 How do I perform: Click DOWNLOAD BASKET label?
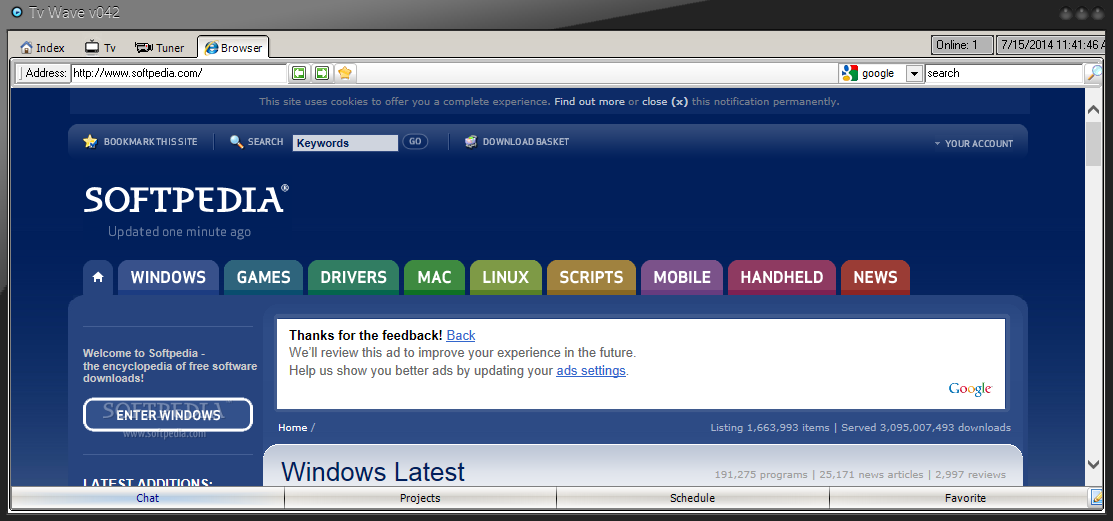click(x=526, y=141)
